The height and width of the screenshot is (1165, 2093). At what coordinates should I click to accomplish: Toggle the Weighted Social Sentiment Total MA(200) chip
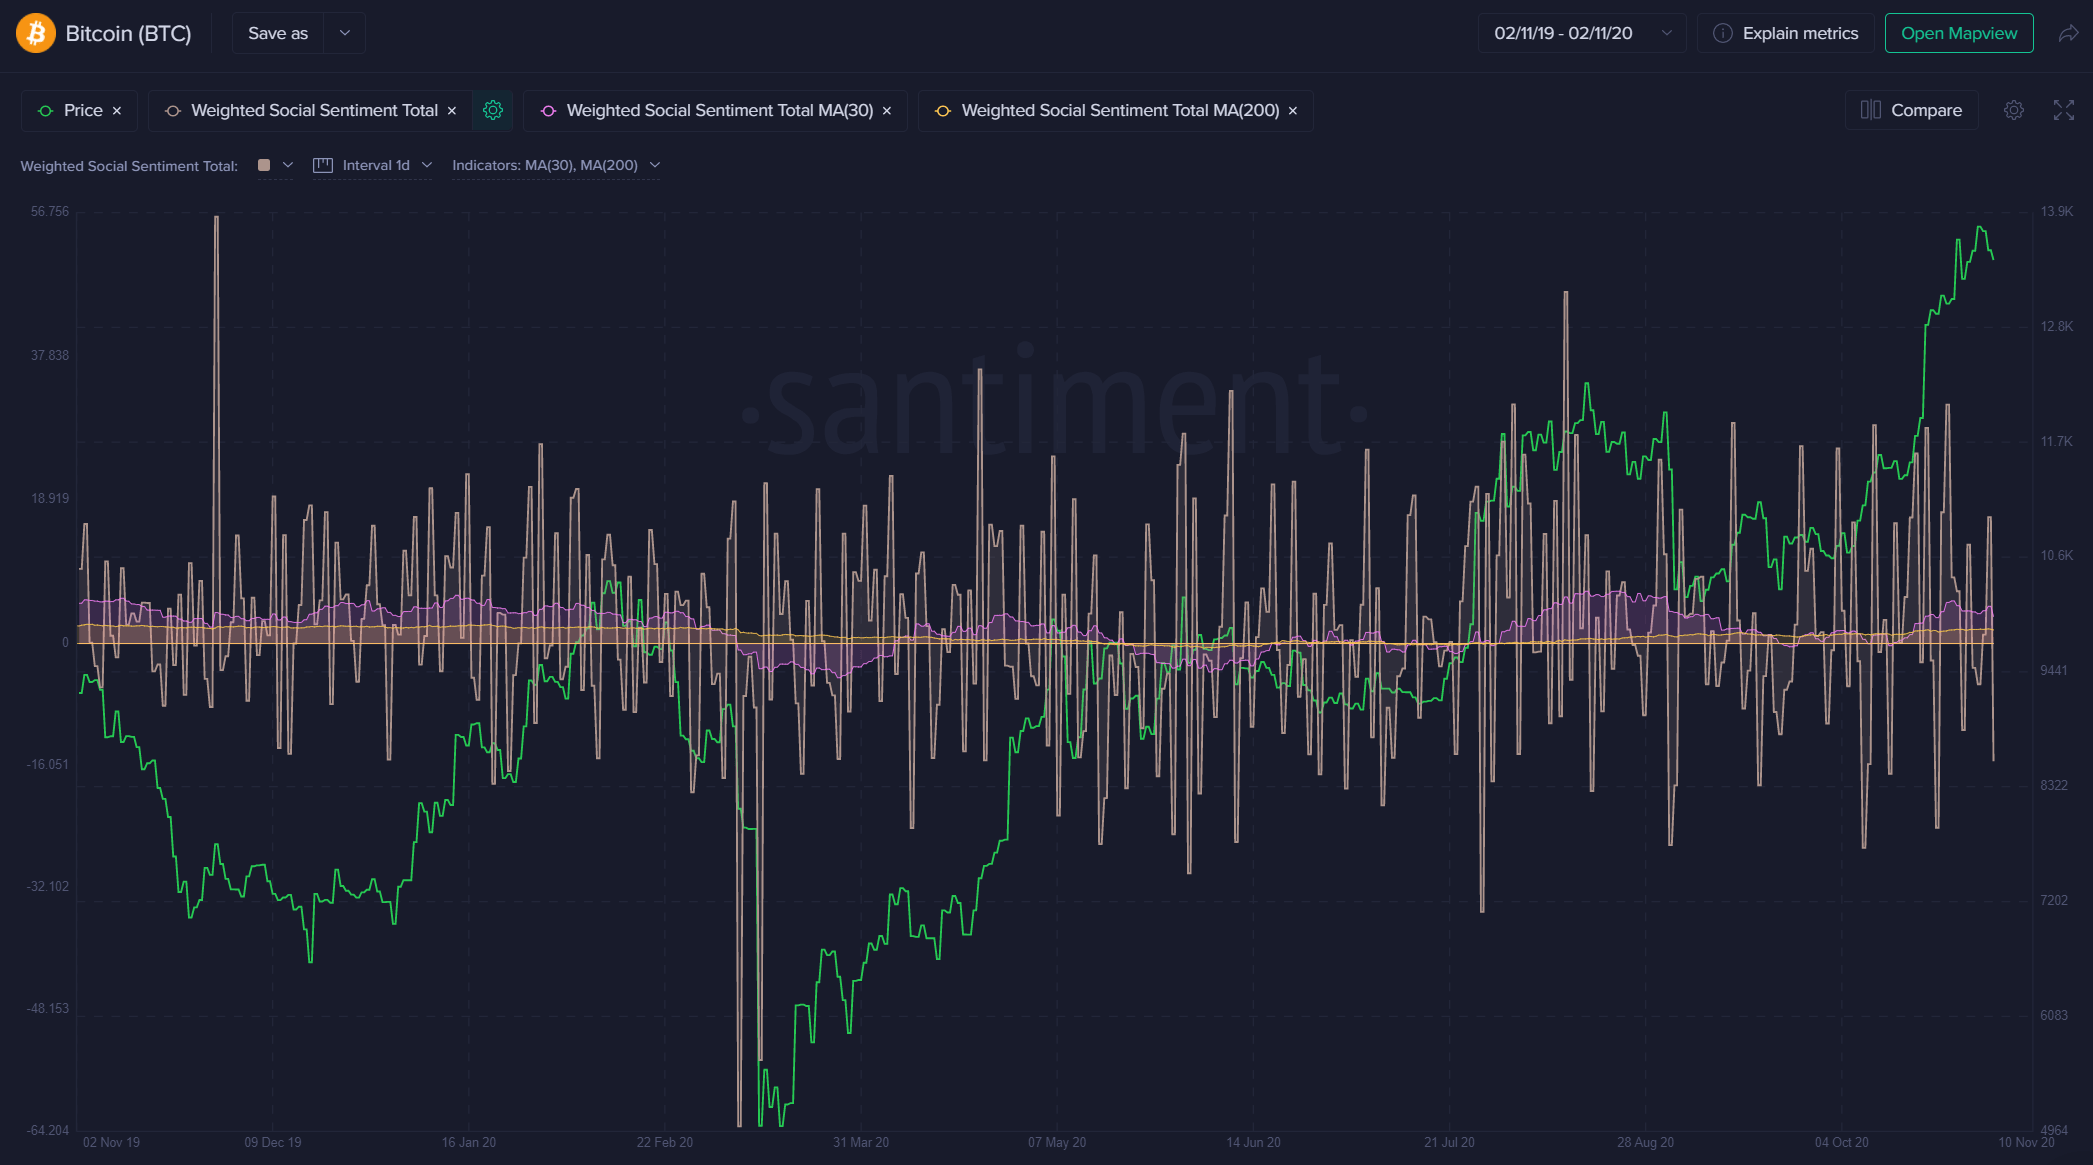tap(1116, 110)
